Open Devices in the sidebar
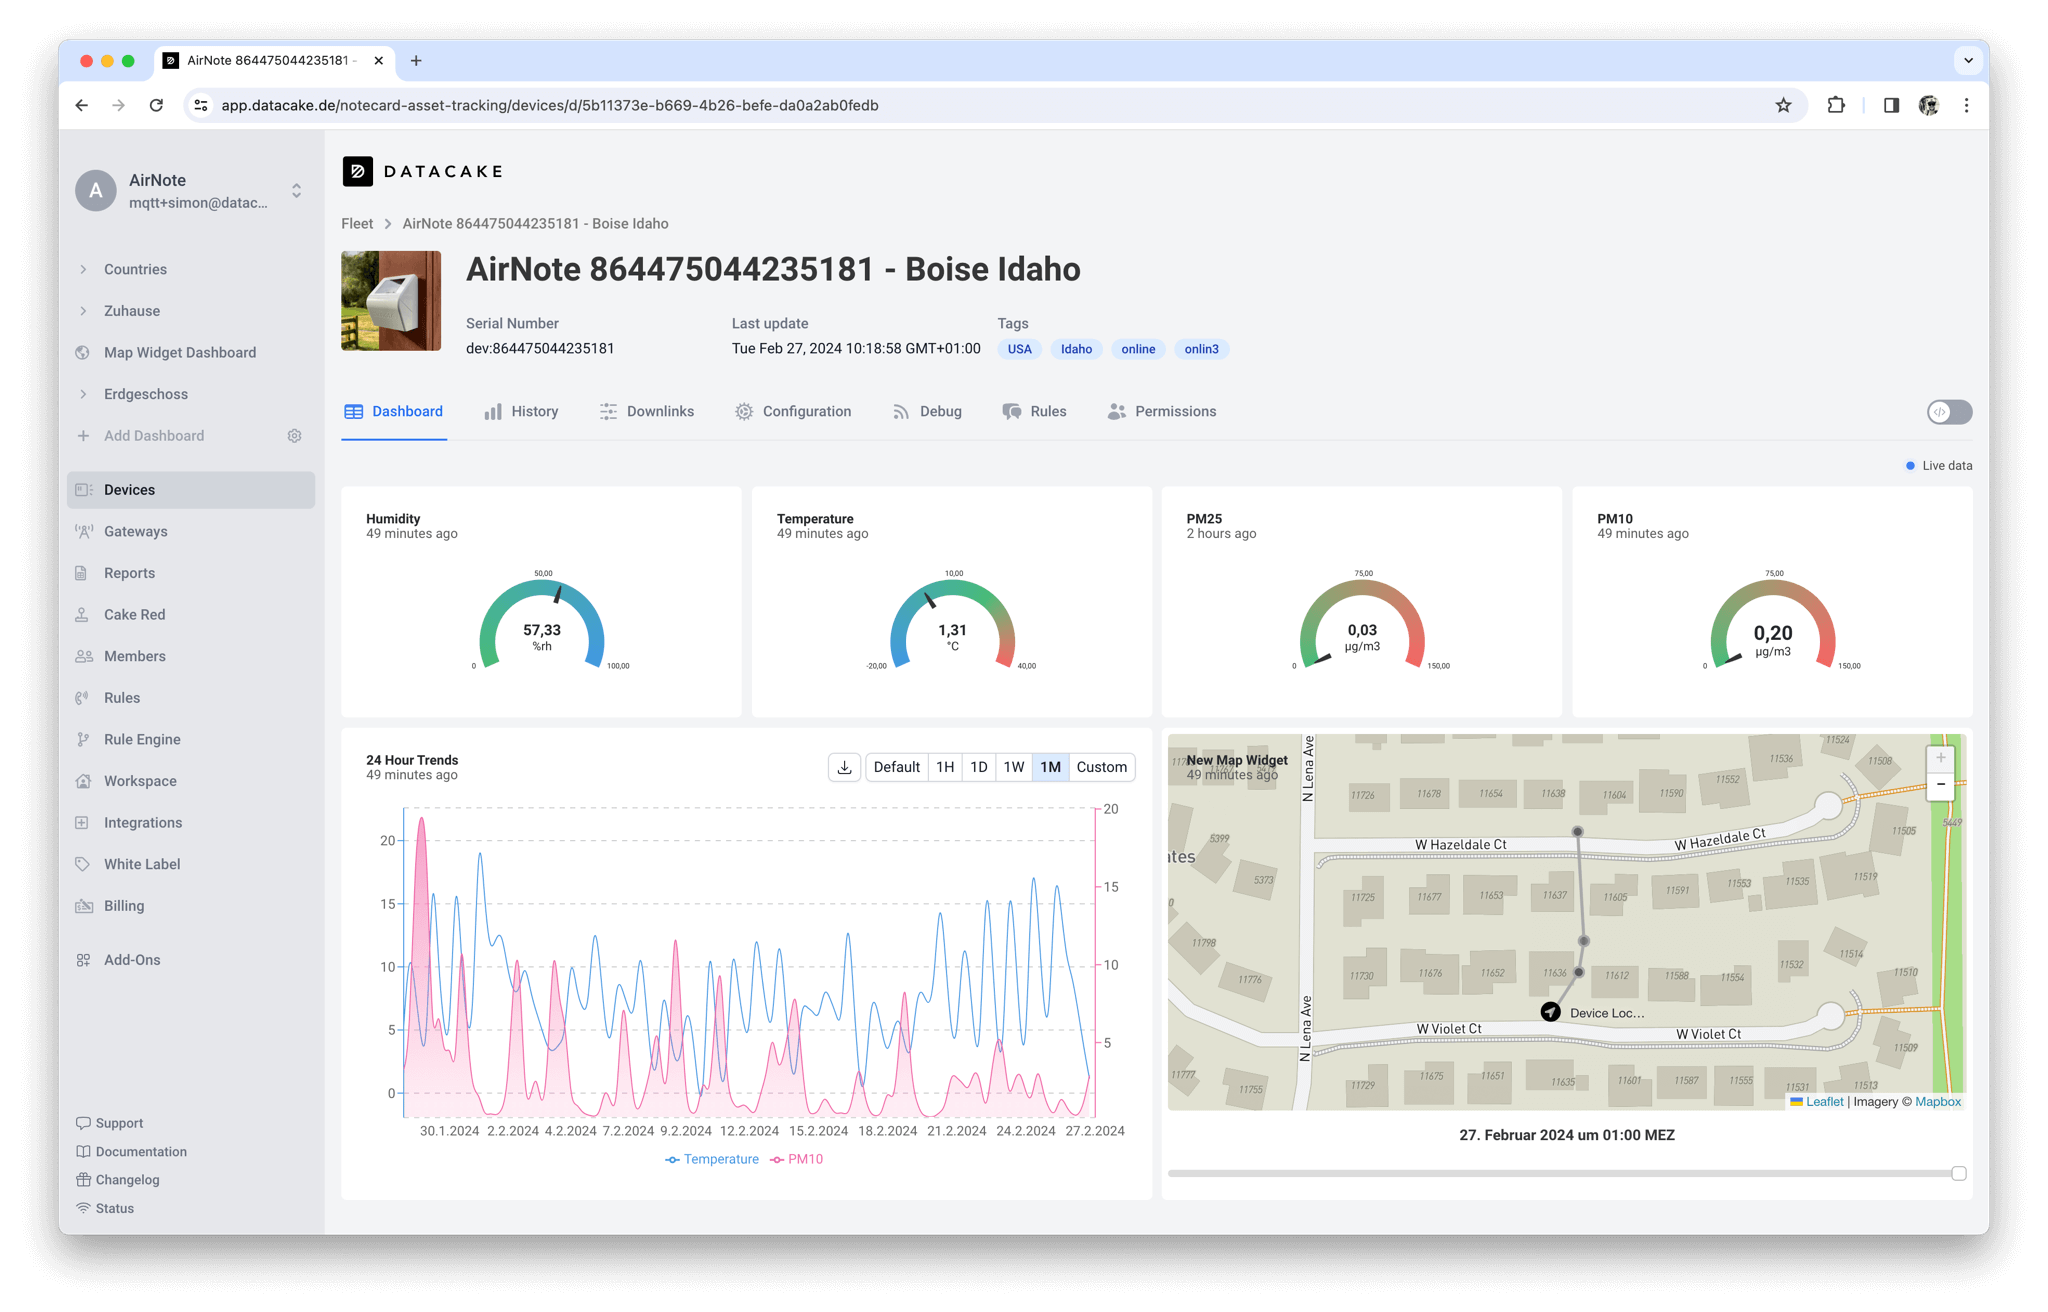This screenshot has height=1312, width=2048. [191, 490]
